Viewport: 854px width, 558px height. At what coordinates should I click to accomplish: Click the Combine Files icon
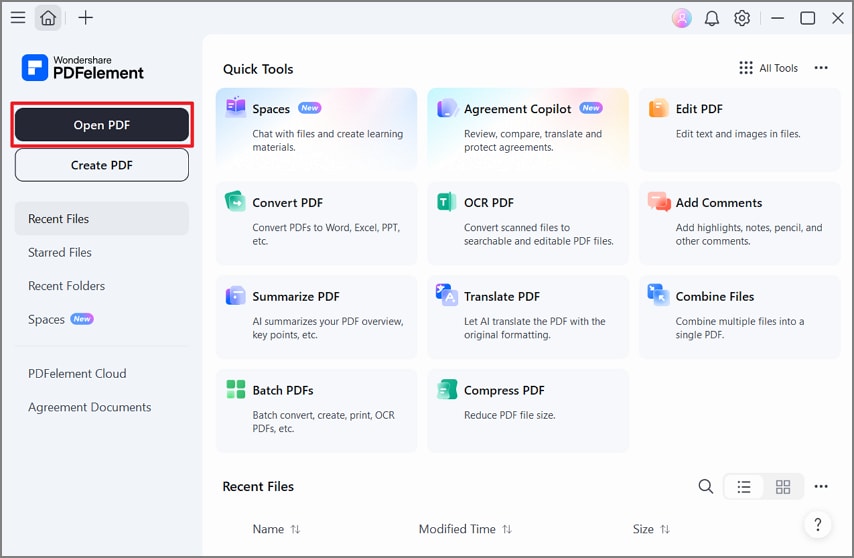658,295
